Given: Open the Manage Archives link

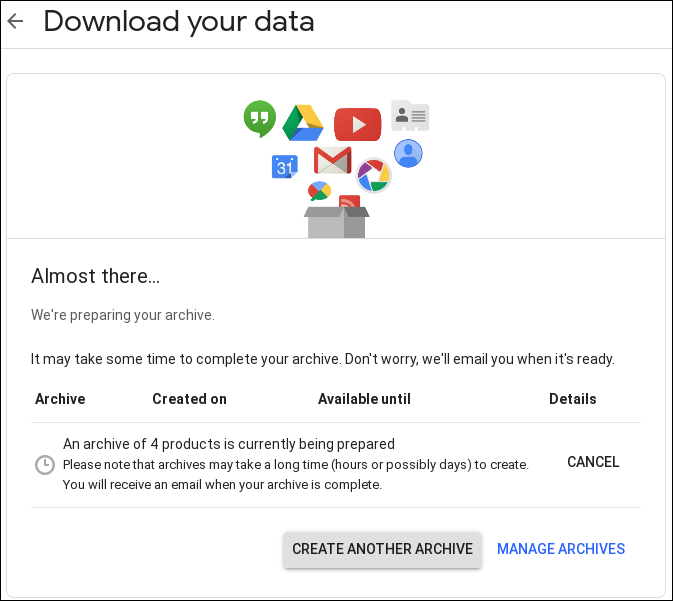Looking at the screenshot, I should (x=561, y=549).
